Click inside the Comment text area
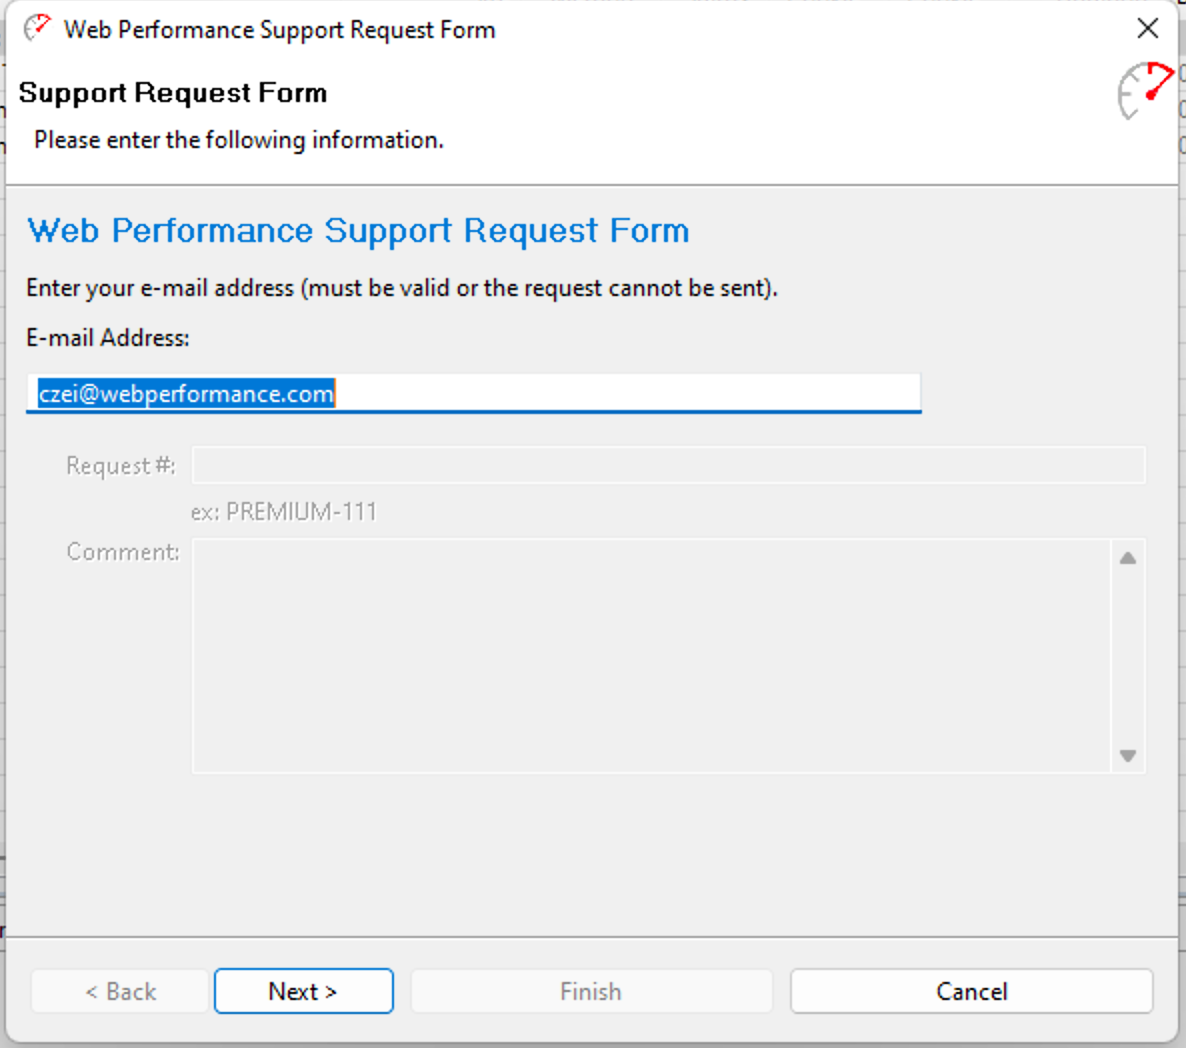Viewport: 1186px width, 1048px height. [651, 656]
